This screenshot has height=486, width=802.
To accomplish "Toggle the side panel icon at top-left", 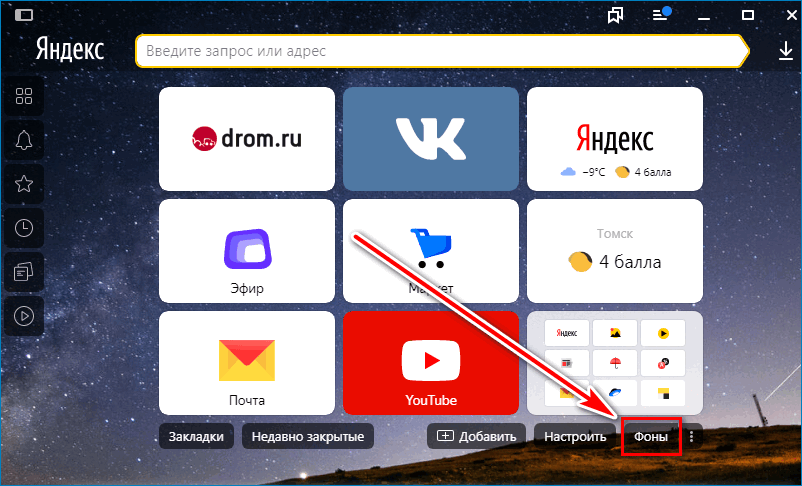I will pyautogui.click(x=24, y=15).
